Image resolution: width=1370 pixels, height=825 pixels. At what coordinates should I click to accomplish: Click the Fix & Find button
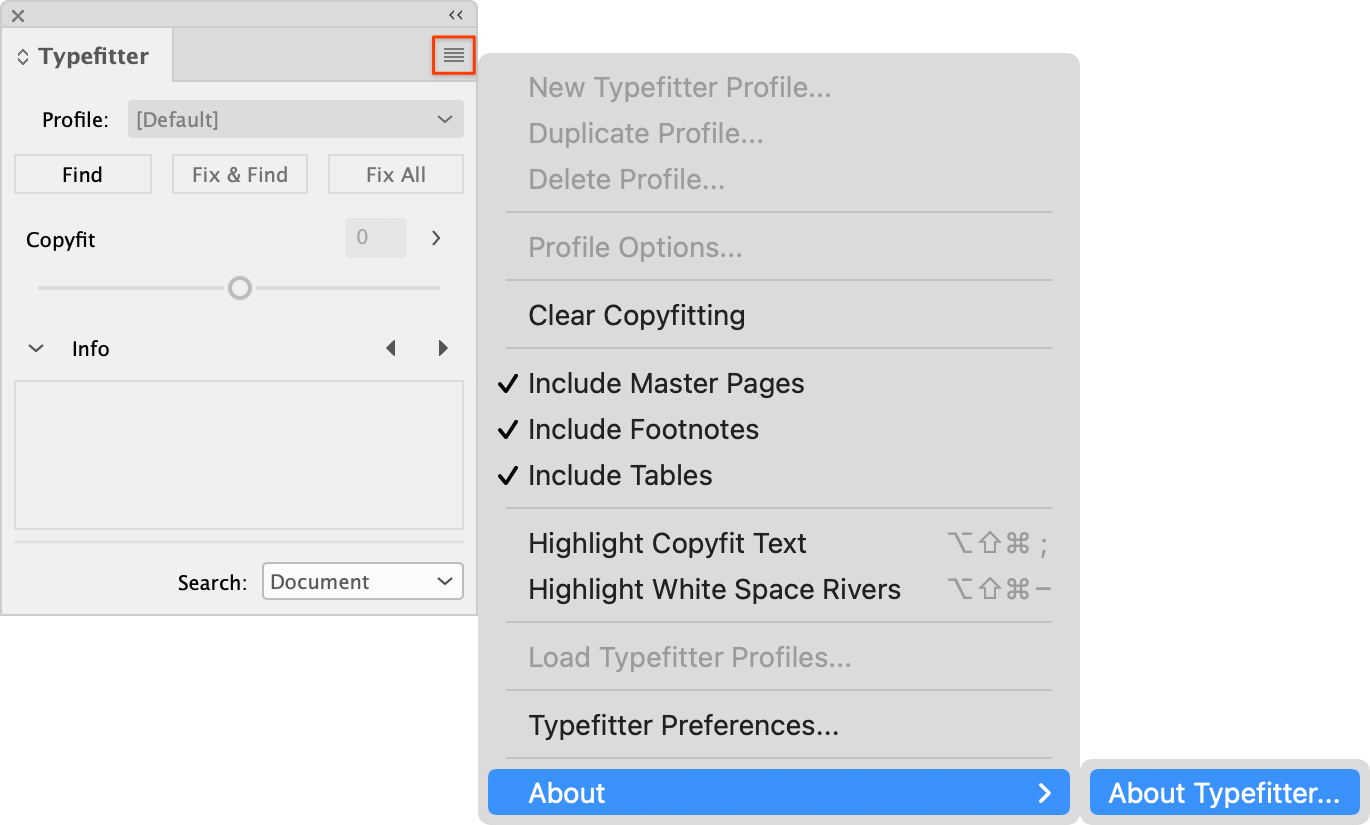(240, 174)
